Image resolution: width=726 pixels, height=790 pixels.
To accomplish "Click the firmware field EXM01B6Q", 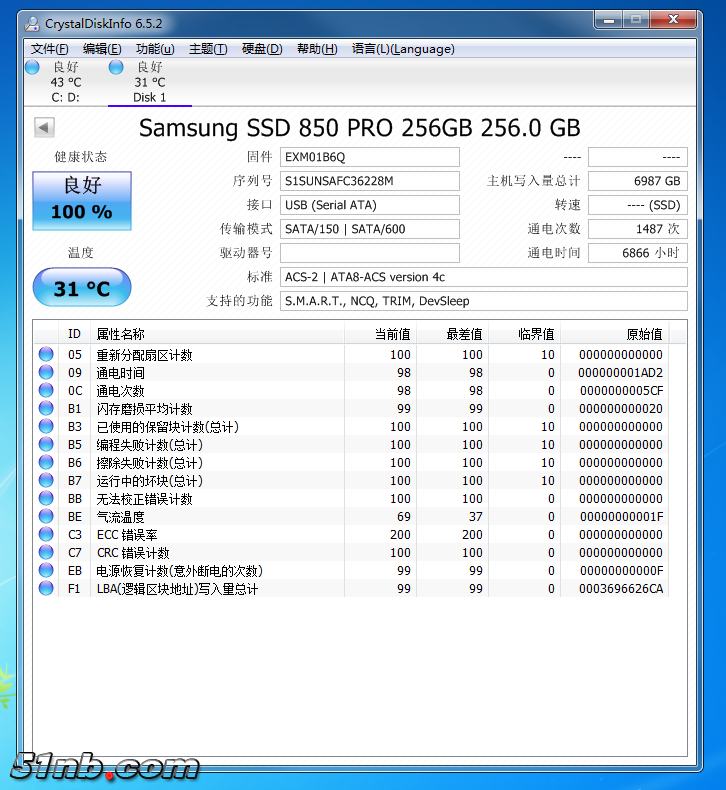I will [369, 157].
